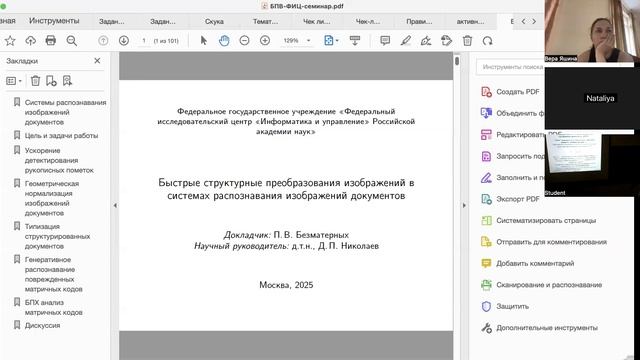Image resolution: width=640 pixels, height=360 pixels.
Task: Switch to the Чек ли... tab
Action: [316, 22]
